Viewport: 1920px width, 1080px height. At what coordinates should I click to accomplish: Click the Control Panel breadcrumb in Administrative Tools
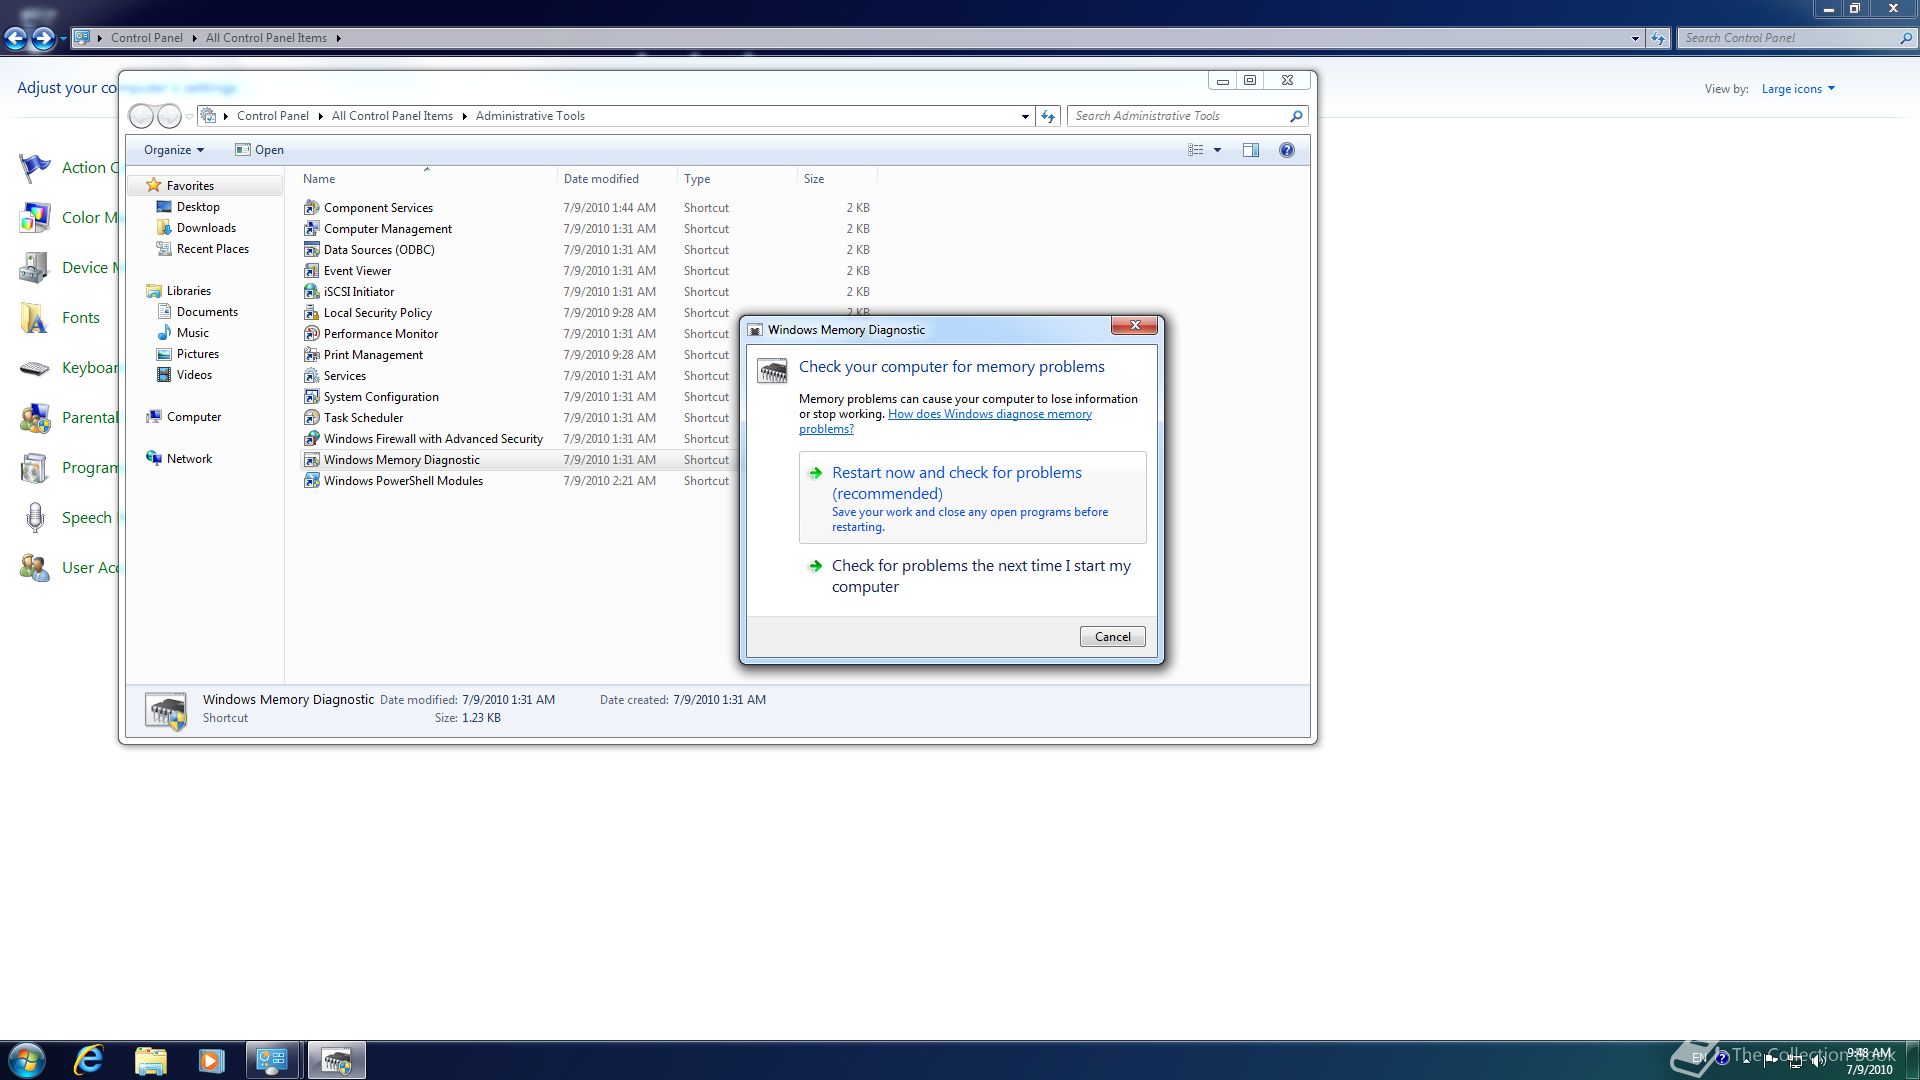[x=272, y=116]
